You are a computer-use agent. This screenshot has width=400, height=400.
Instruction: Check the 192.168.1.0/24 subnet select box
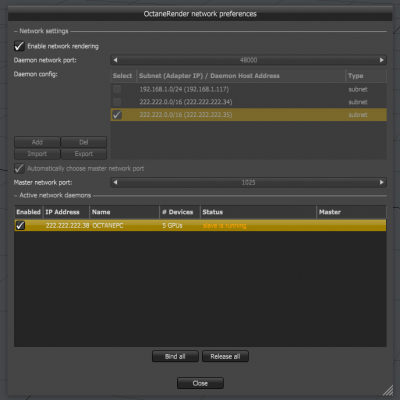pyautogui.click(x=117, y=89)
